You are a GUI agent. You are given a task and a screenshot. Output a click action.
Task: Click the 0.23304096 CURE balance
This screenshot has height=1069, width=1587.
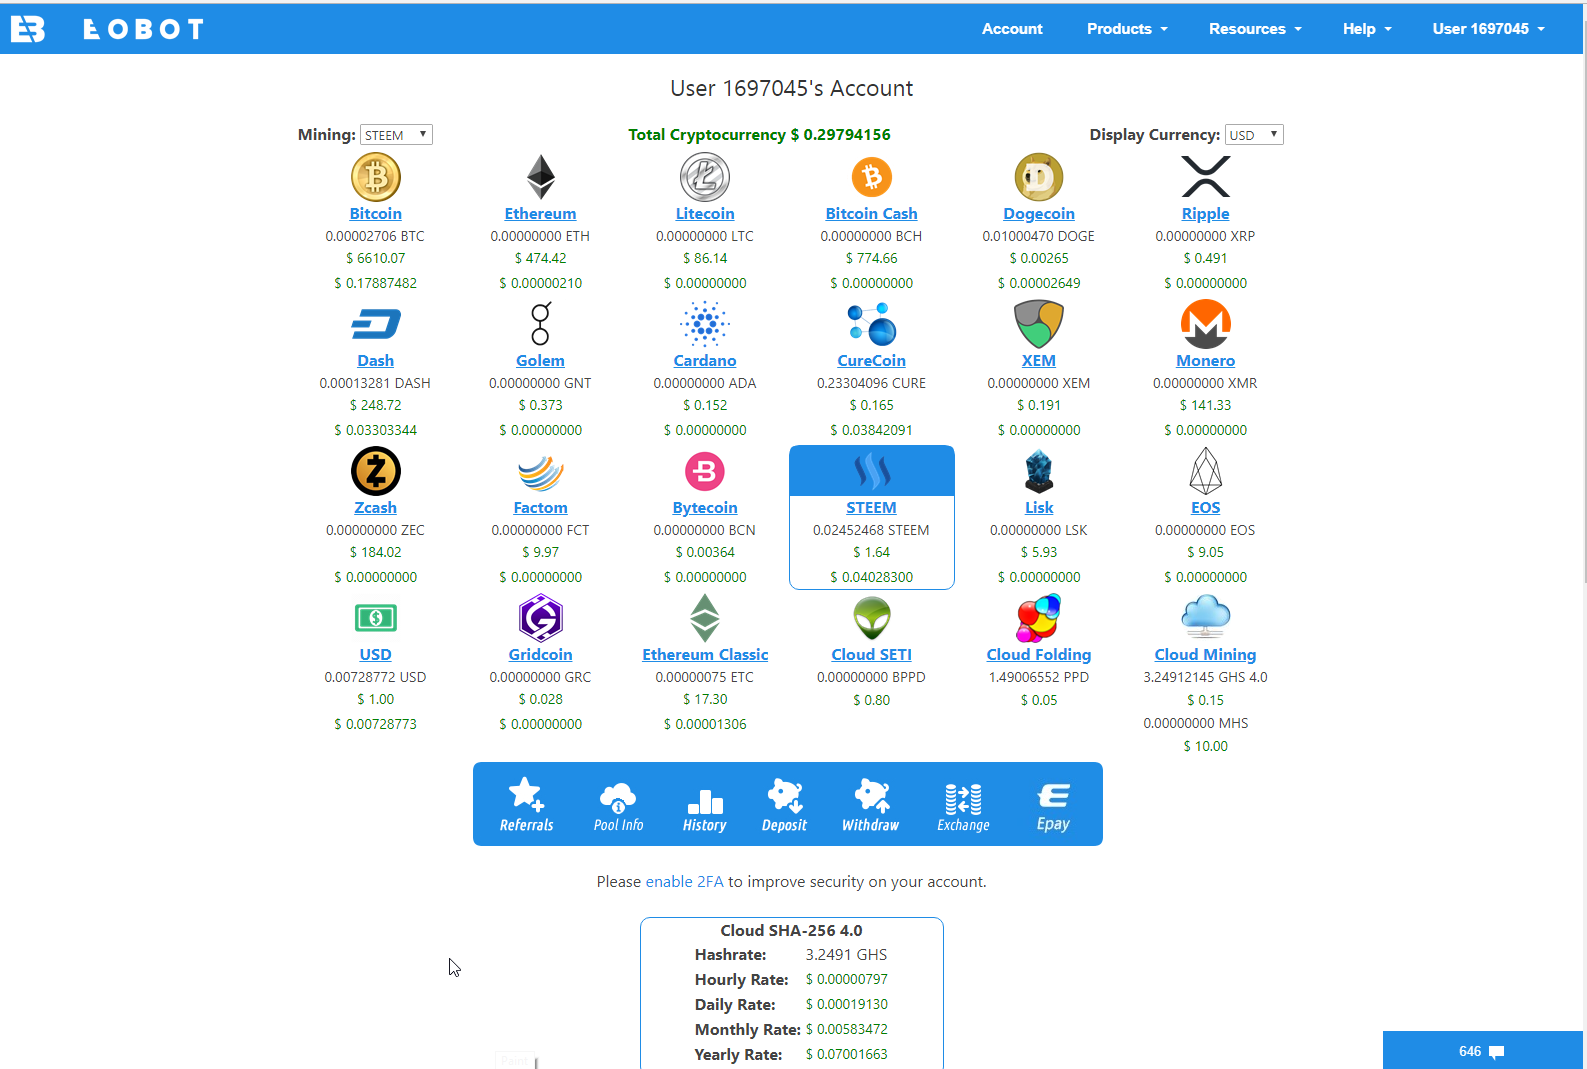click(x=871, y=384)
